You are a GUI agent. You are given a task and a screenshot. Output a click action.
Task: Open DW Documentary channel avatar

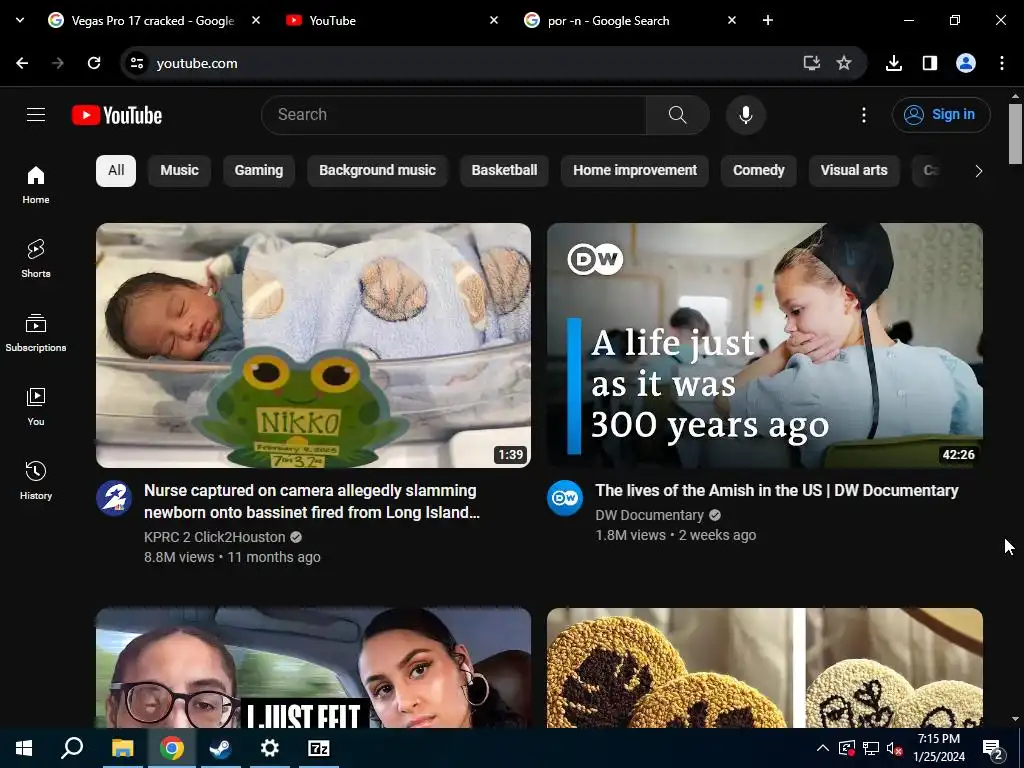(565, 498)
